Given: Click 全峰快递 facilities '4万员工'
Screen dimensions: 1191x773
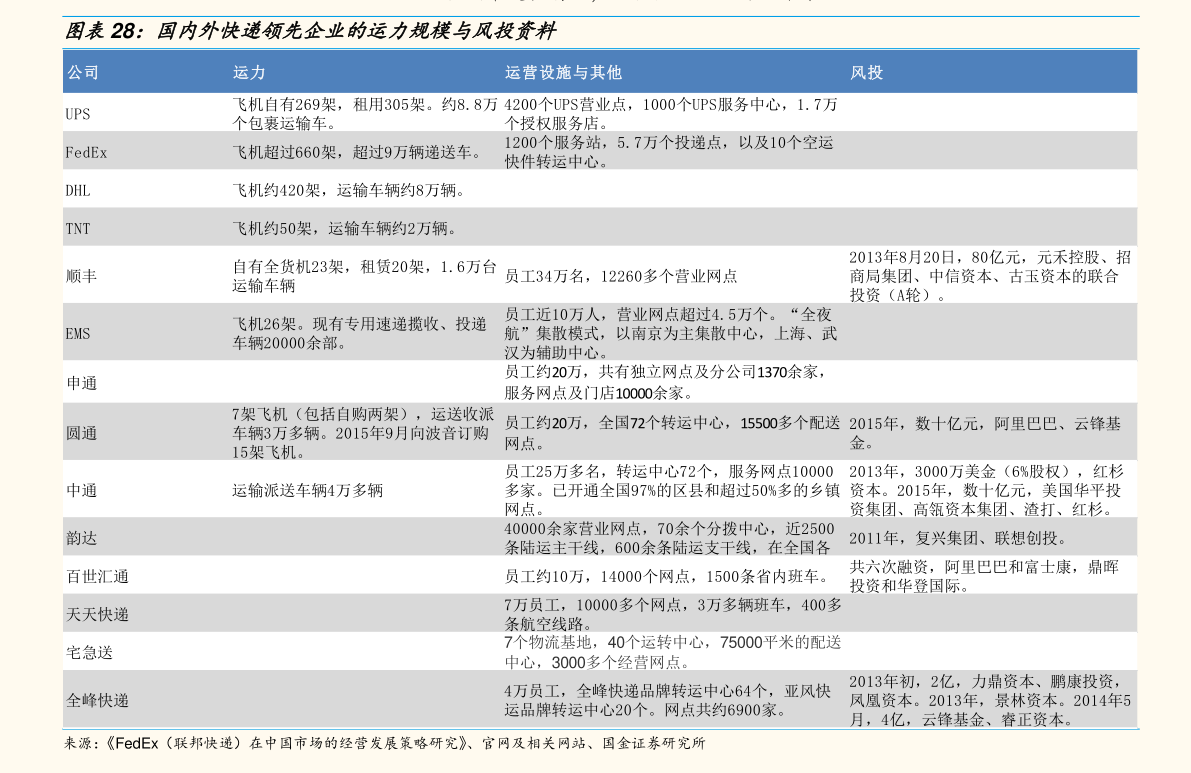Looking at the screenshot, I should 532,691.
